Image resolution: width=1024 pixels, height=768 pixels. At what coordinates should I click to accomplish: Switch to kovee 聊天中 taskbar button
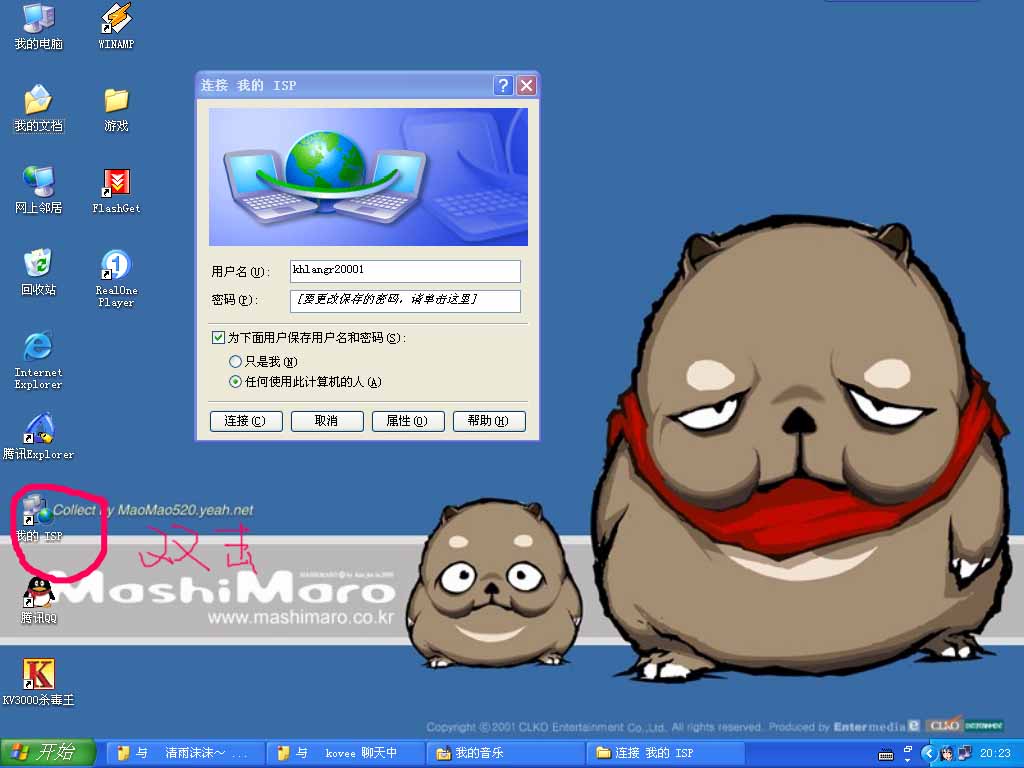[345, 754]
